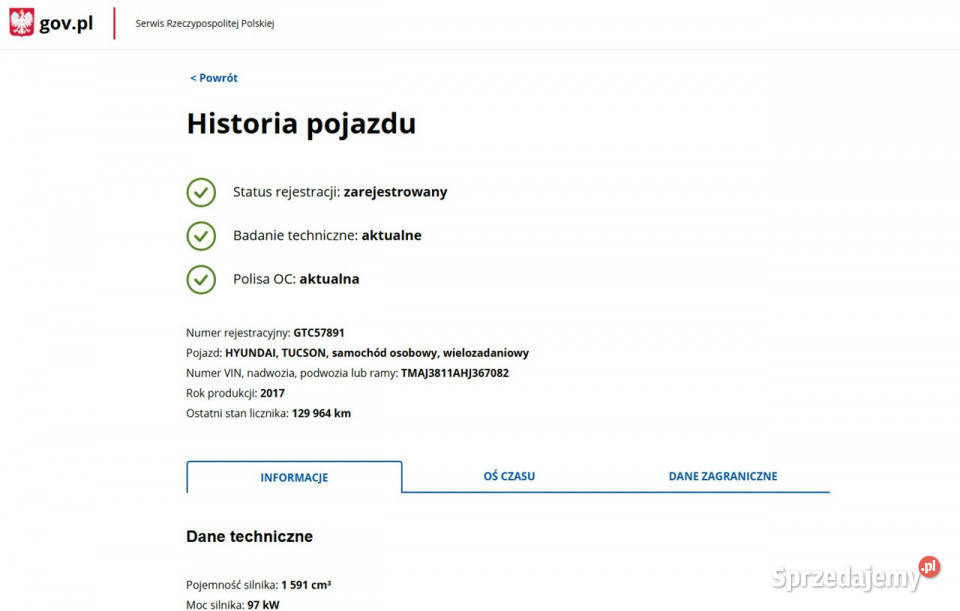This screenshot has height=611, width=960.
Task: Click the production year 2017 value
Action: point(272,393)
